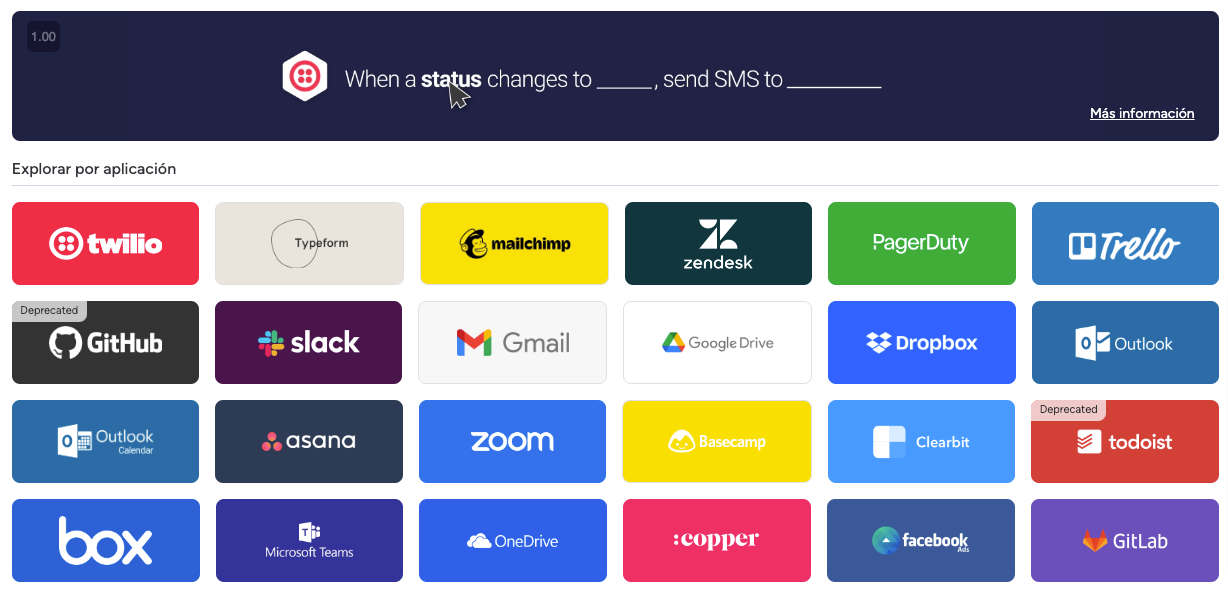This screenshot has width=1228, height=589.
Task: Choose the Mailchimp integration tile
Action: tap(514, 243)
